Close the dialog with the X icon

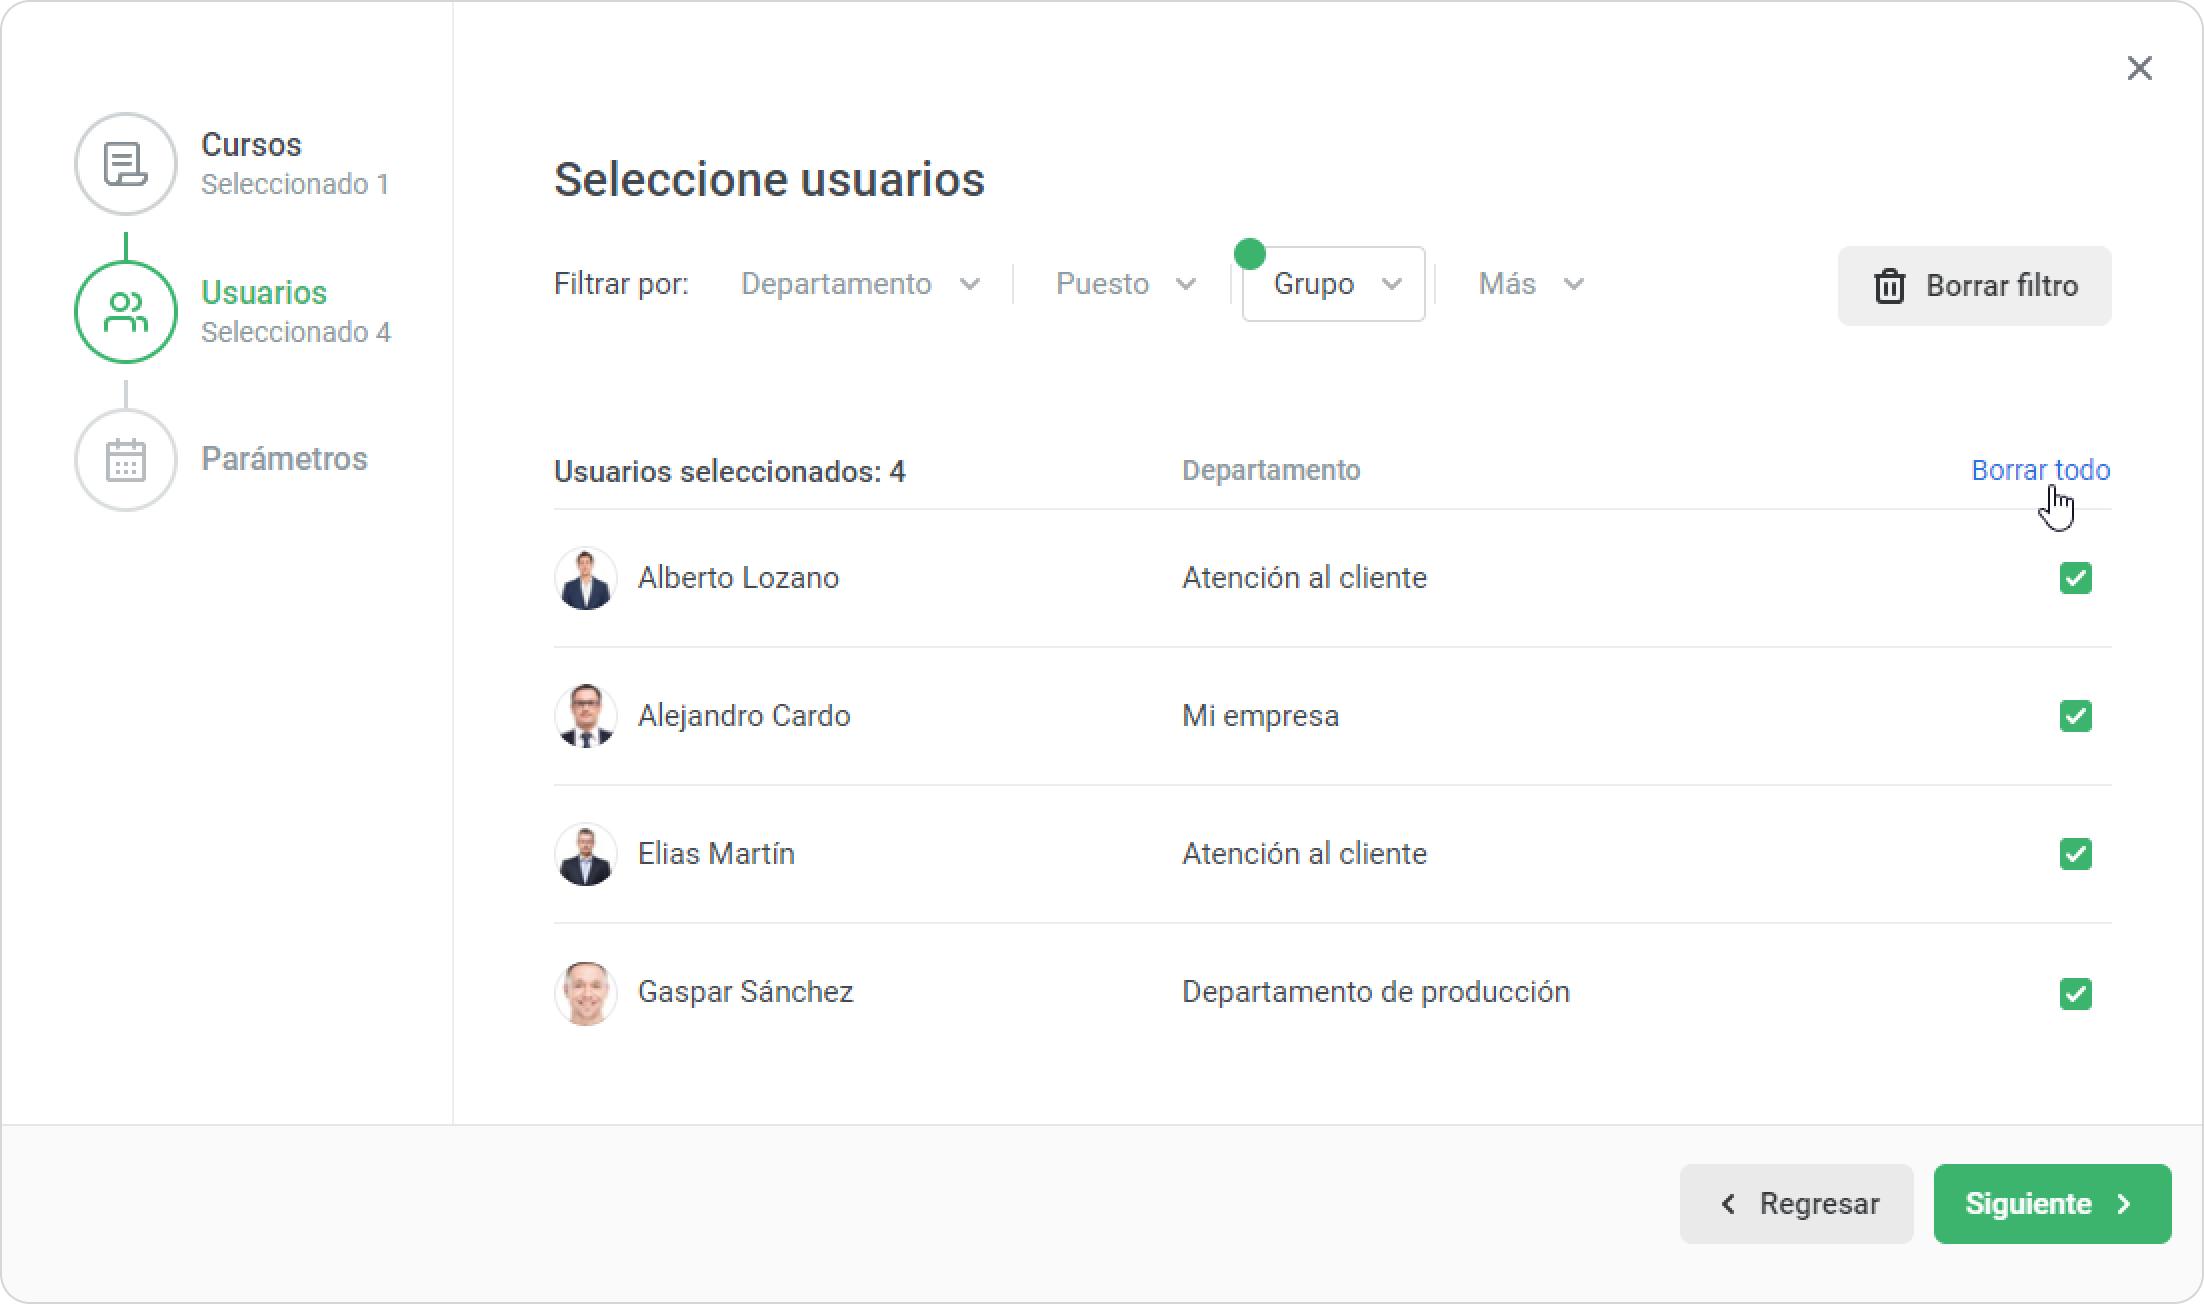point(2139,68)
